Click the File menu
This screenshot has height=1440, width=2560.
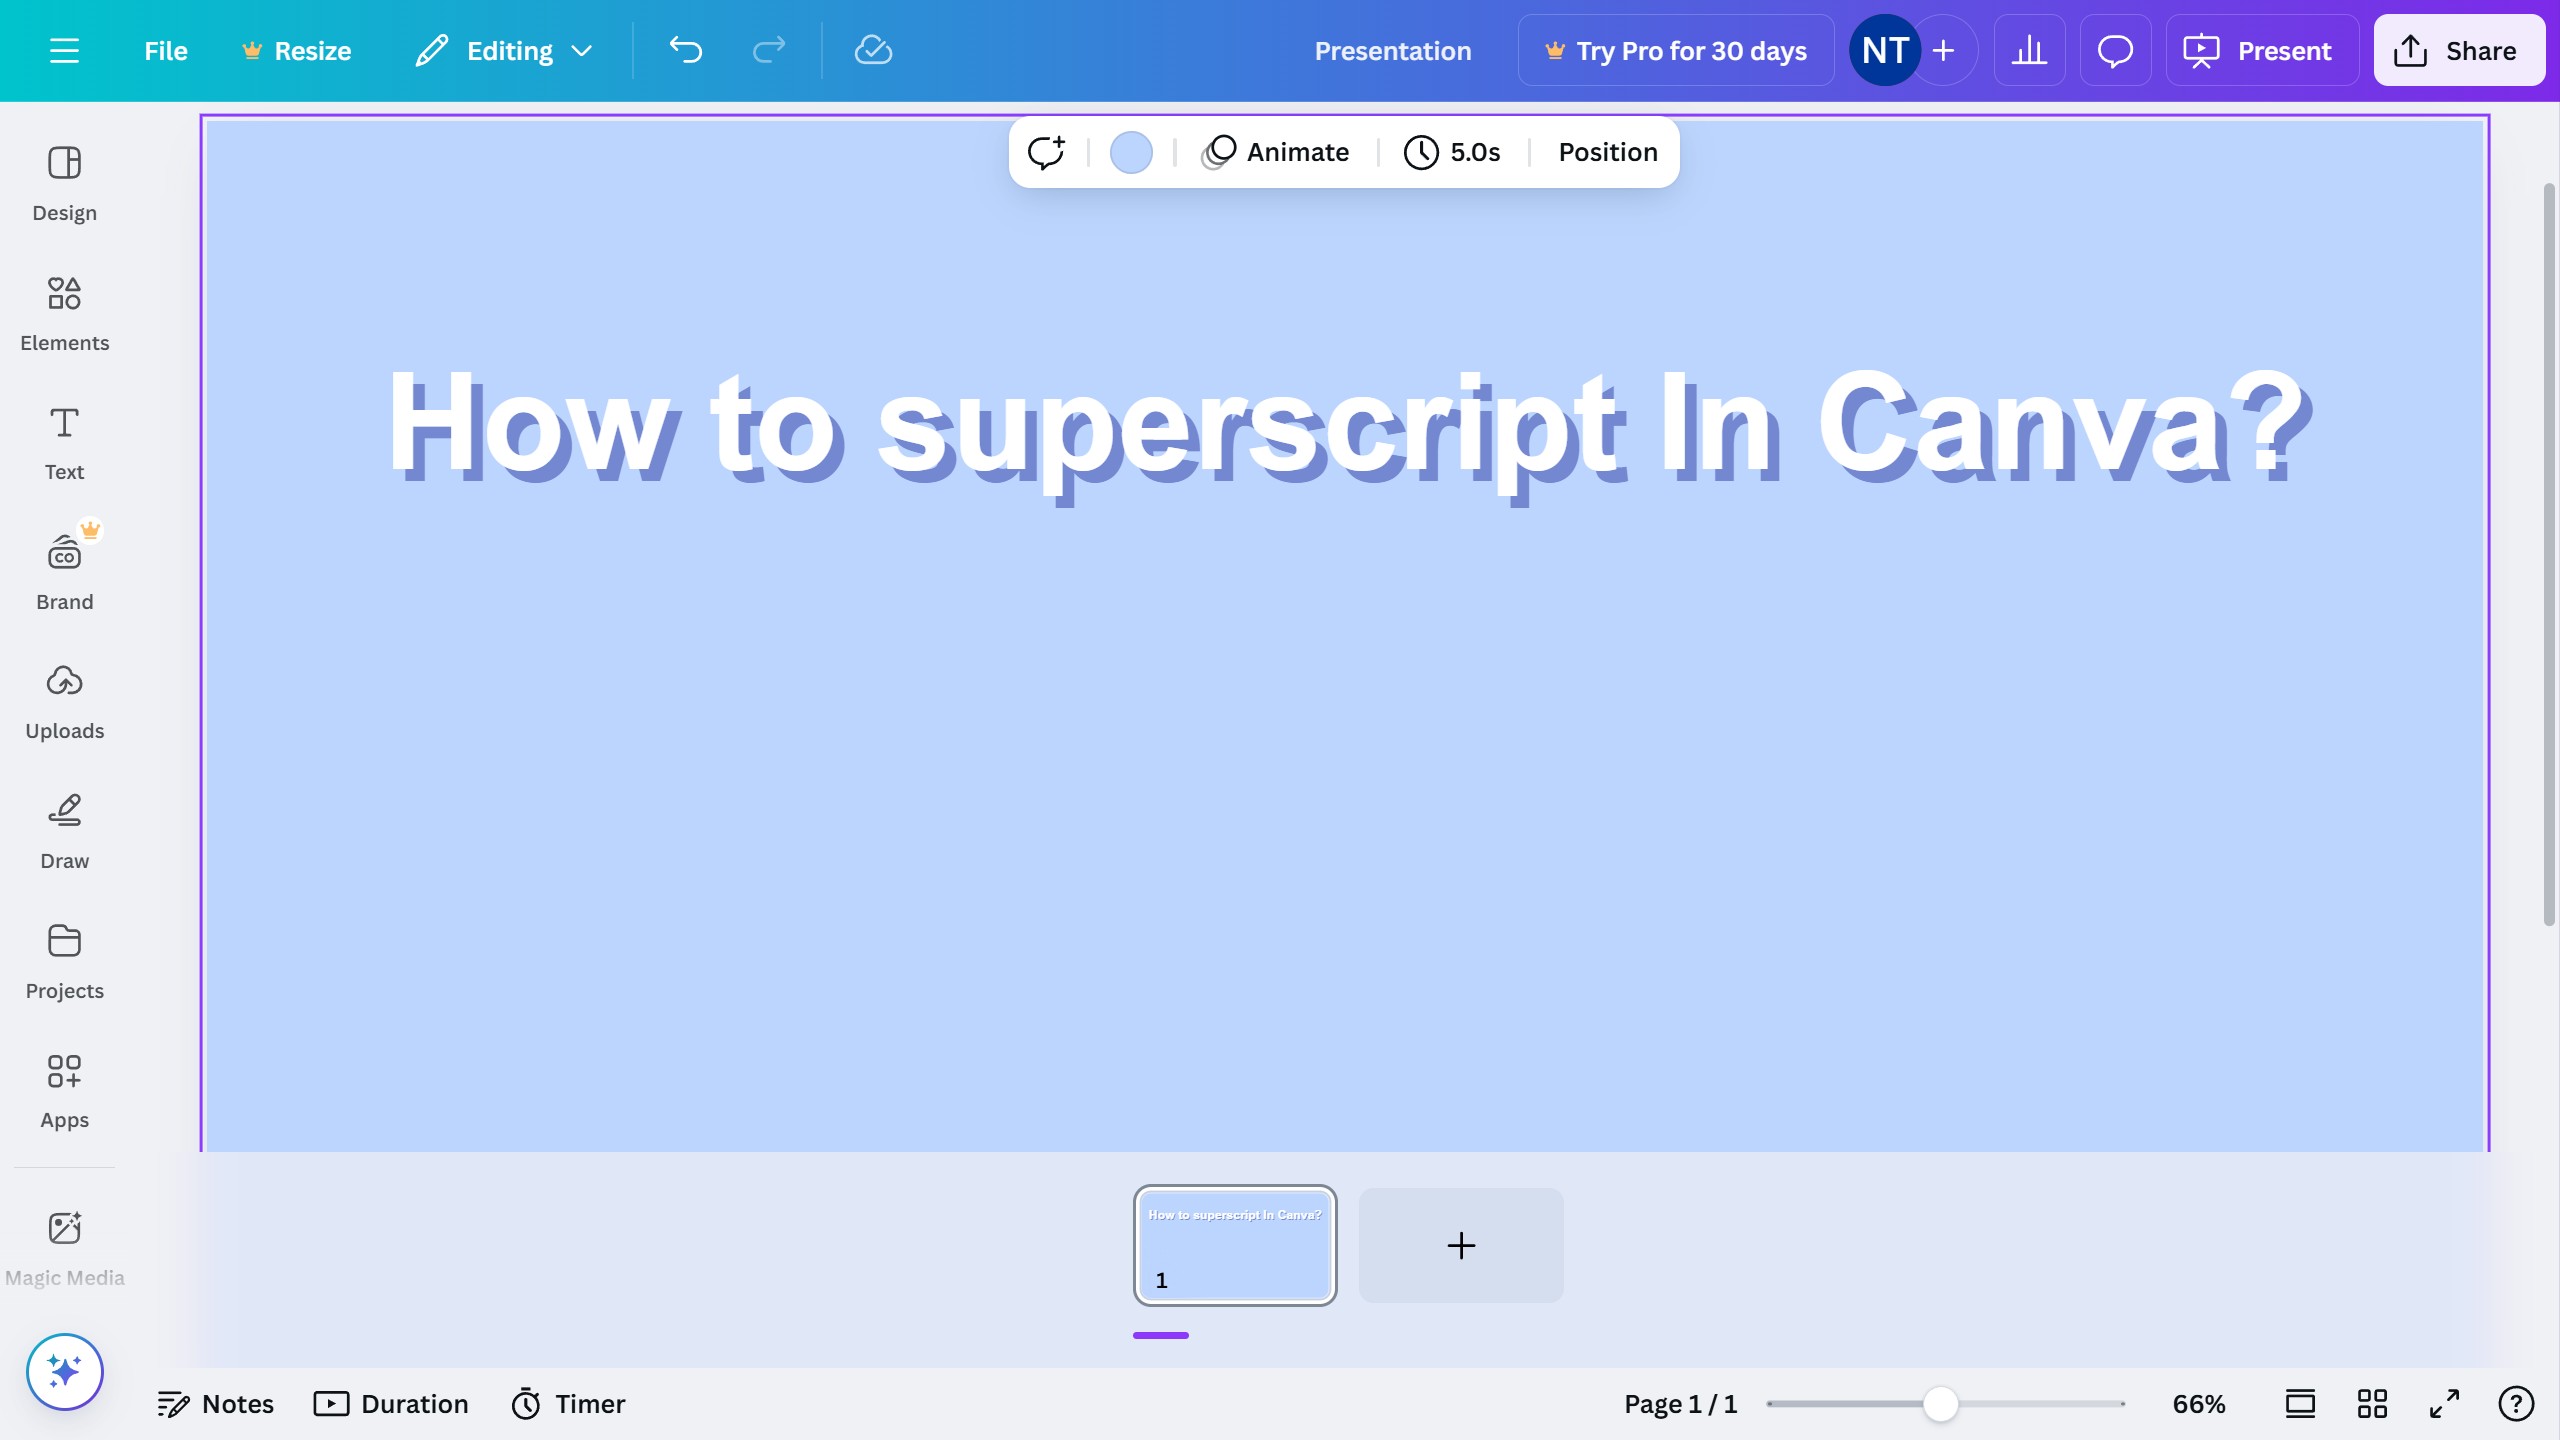point(165,50)
